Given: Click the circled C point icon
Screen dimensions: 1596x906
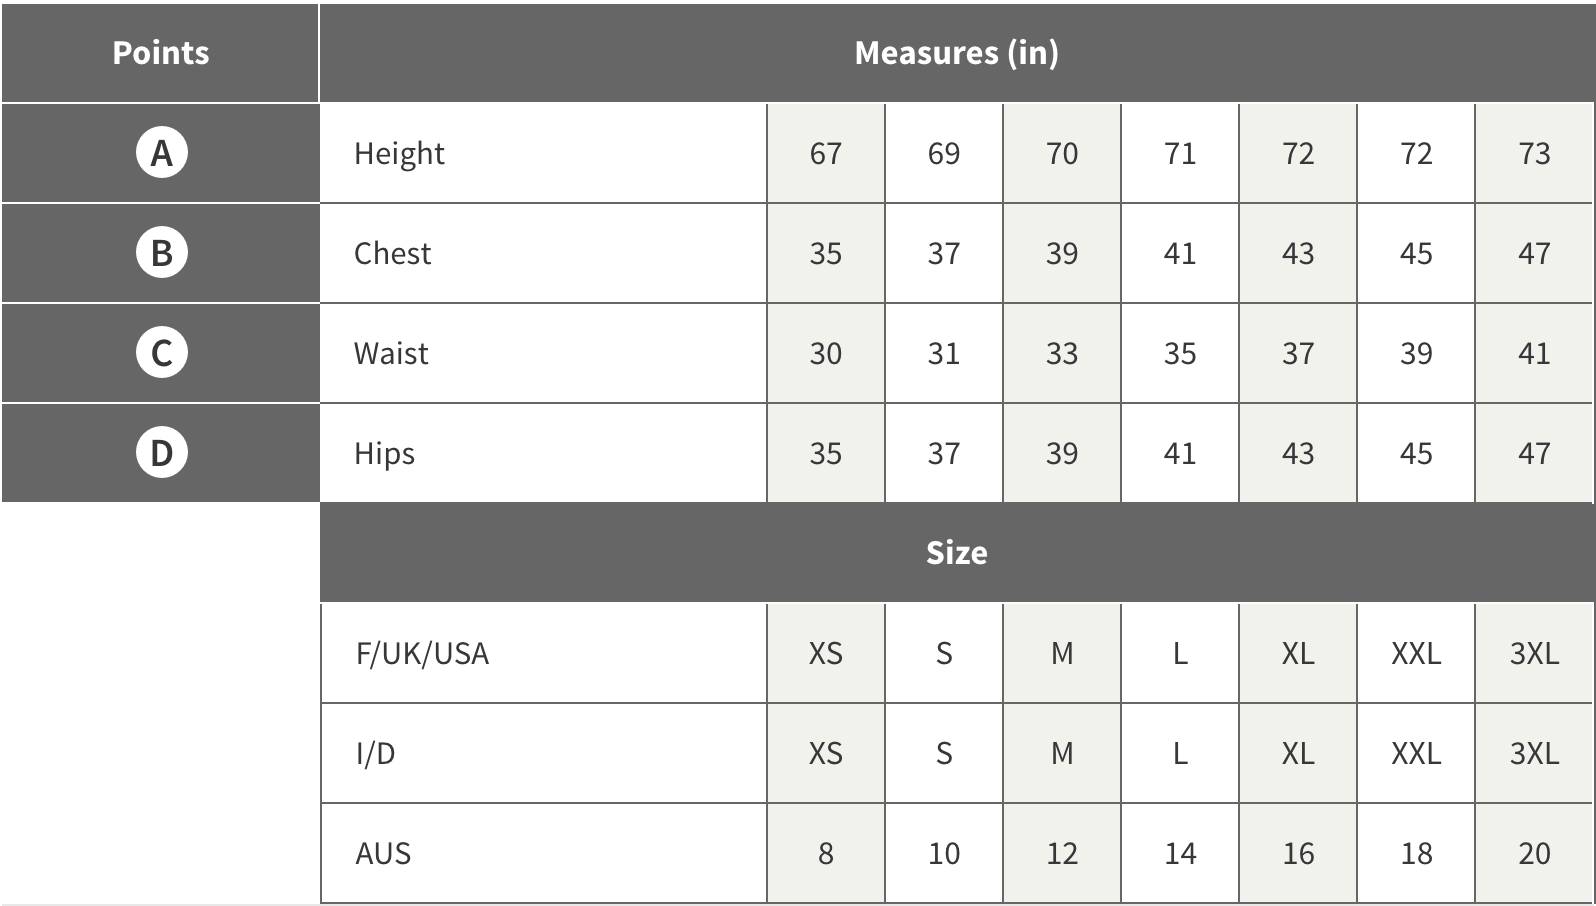Looking at the screenshot, I should [162, 353].
